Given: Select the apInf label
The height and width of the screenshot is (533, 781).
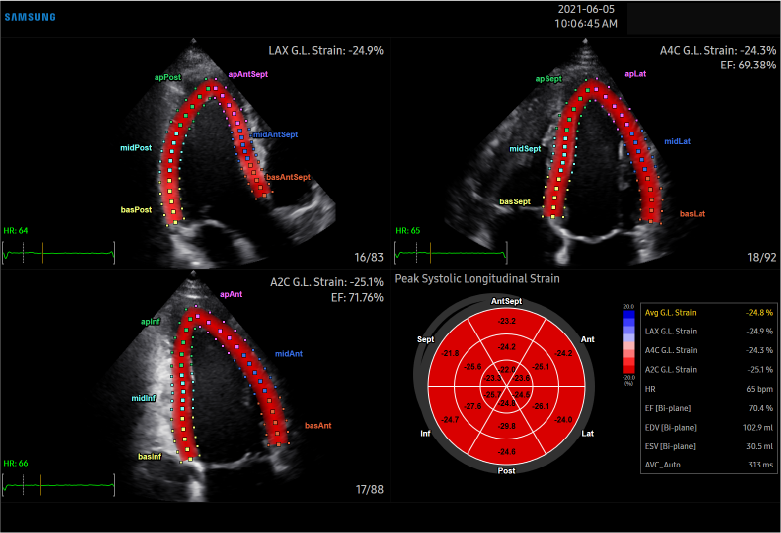Looking at the screenshot, I should point(150,322).
